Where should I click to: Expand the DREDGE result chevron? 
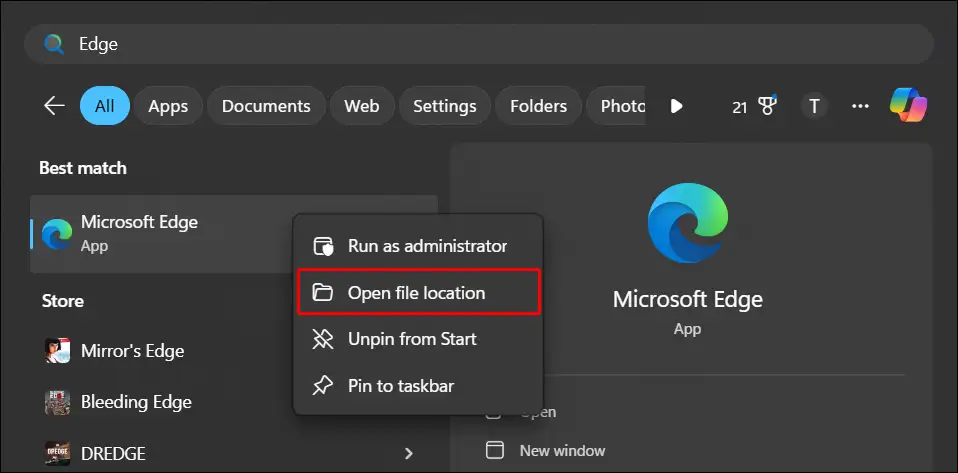point(409,453)
